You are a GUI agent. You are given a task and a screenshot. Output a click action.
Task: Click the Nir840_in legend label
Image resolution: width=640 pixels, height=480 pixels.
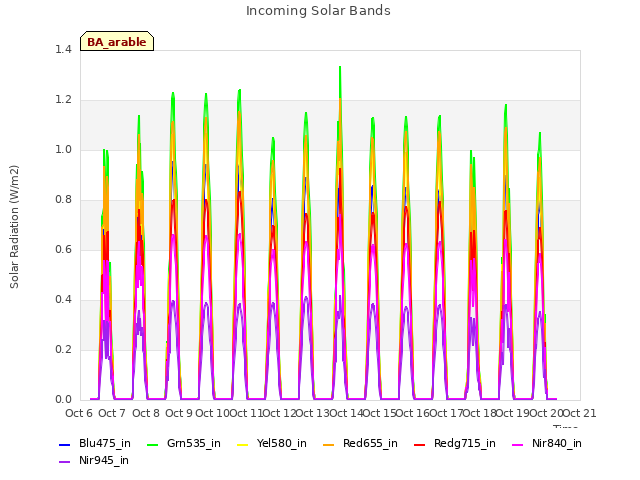(557, 443)
